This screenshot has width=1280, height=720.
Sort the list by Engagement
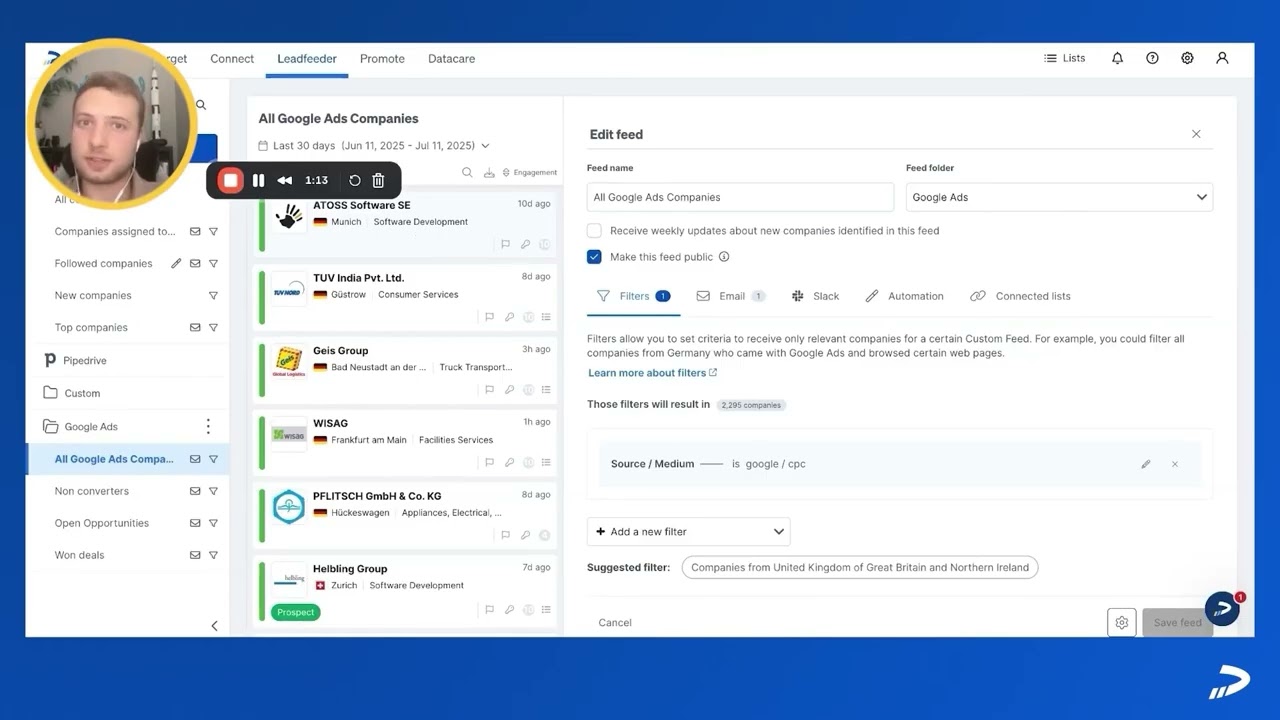(530, 172)
